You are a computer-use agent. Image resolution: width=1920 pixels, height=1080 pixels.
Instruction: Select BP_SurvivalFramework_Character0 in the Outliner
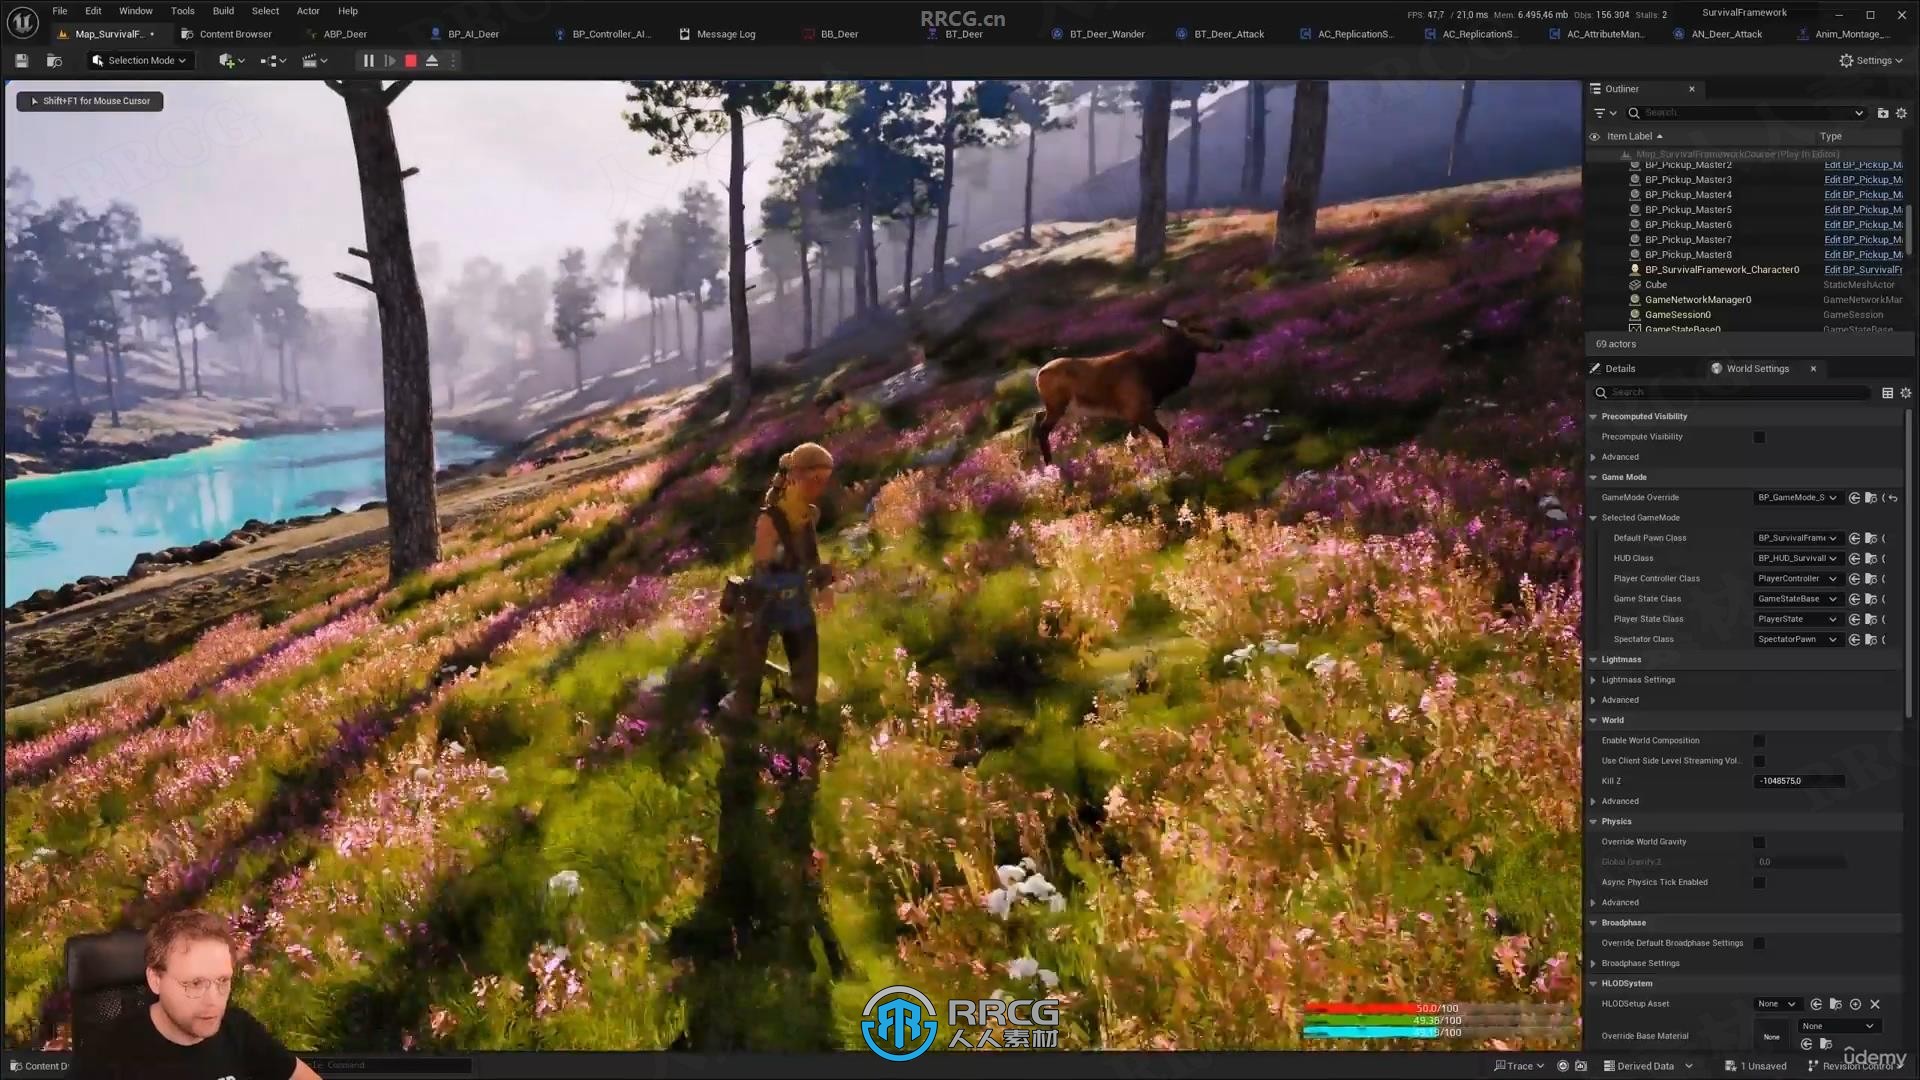pos(1721,270)
